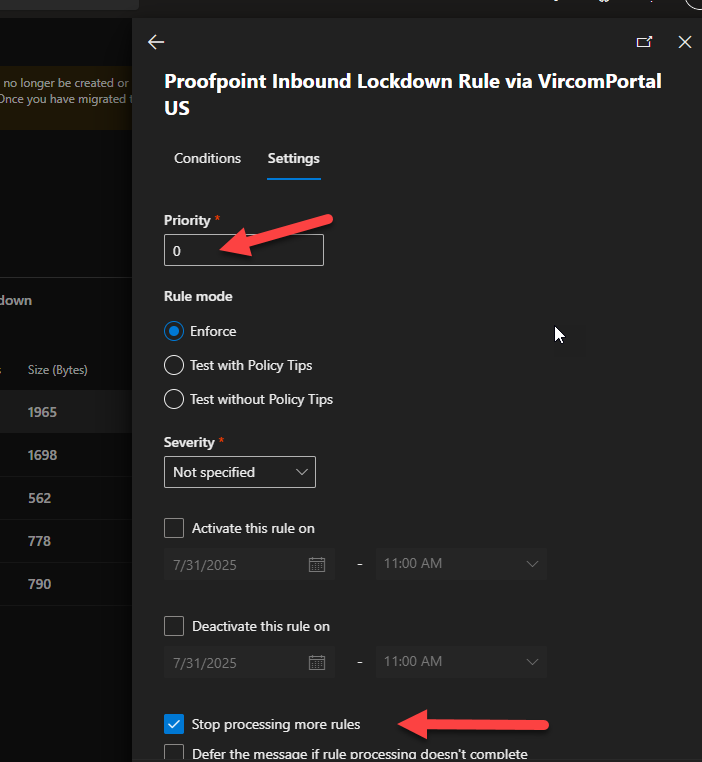
Task: Open calendar picker for deactivation date
Action: point(317,663)
